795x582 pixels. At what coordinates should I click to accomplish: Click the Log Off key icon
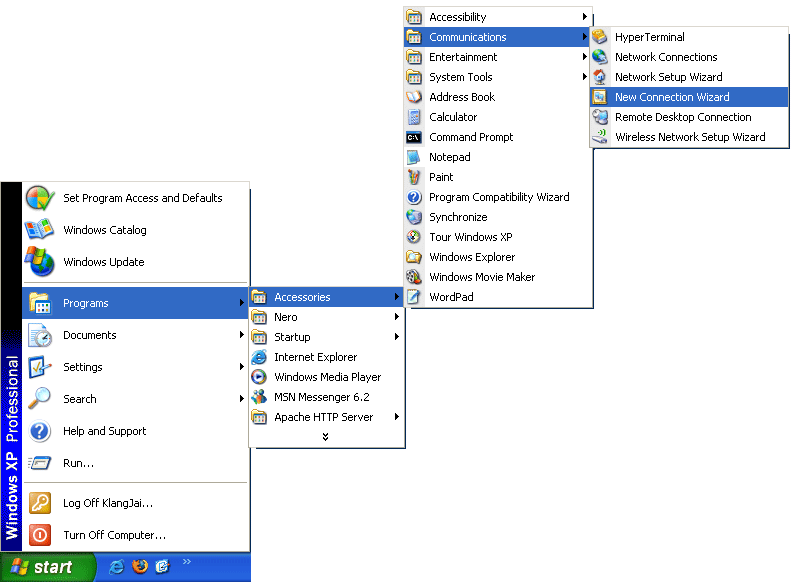[40, 503]
